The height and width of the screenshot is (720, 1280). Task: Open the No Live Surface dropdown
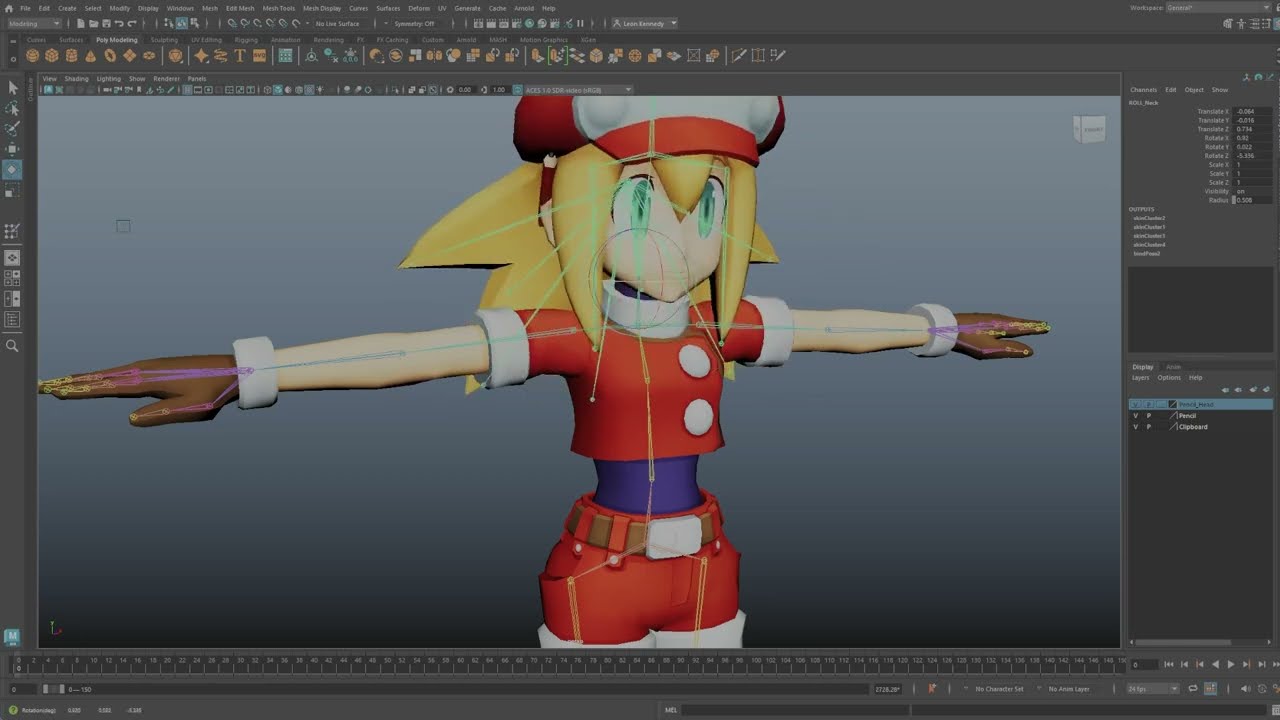338,23
